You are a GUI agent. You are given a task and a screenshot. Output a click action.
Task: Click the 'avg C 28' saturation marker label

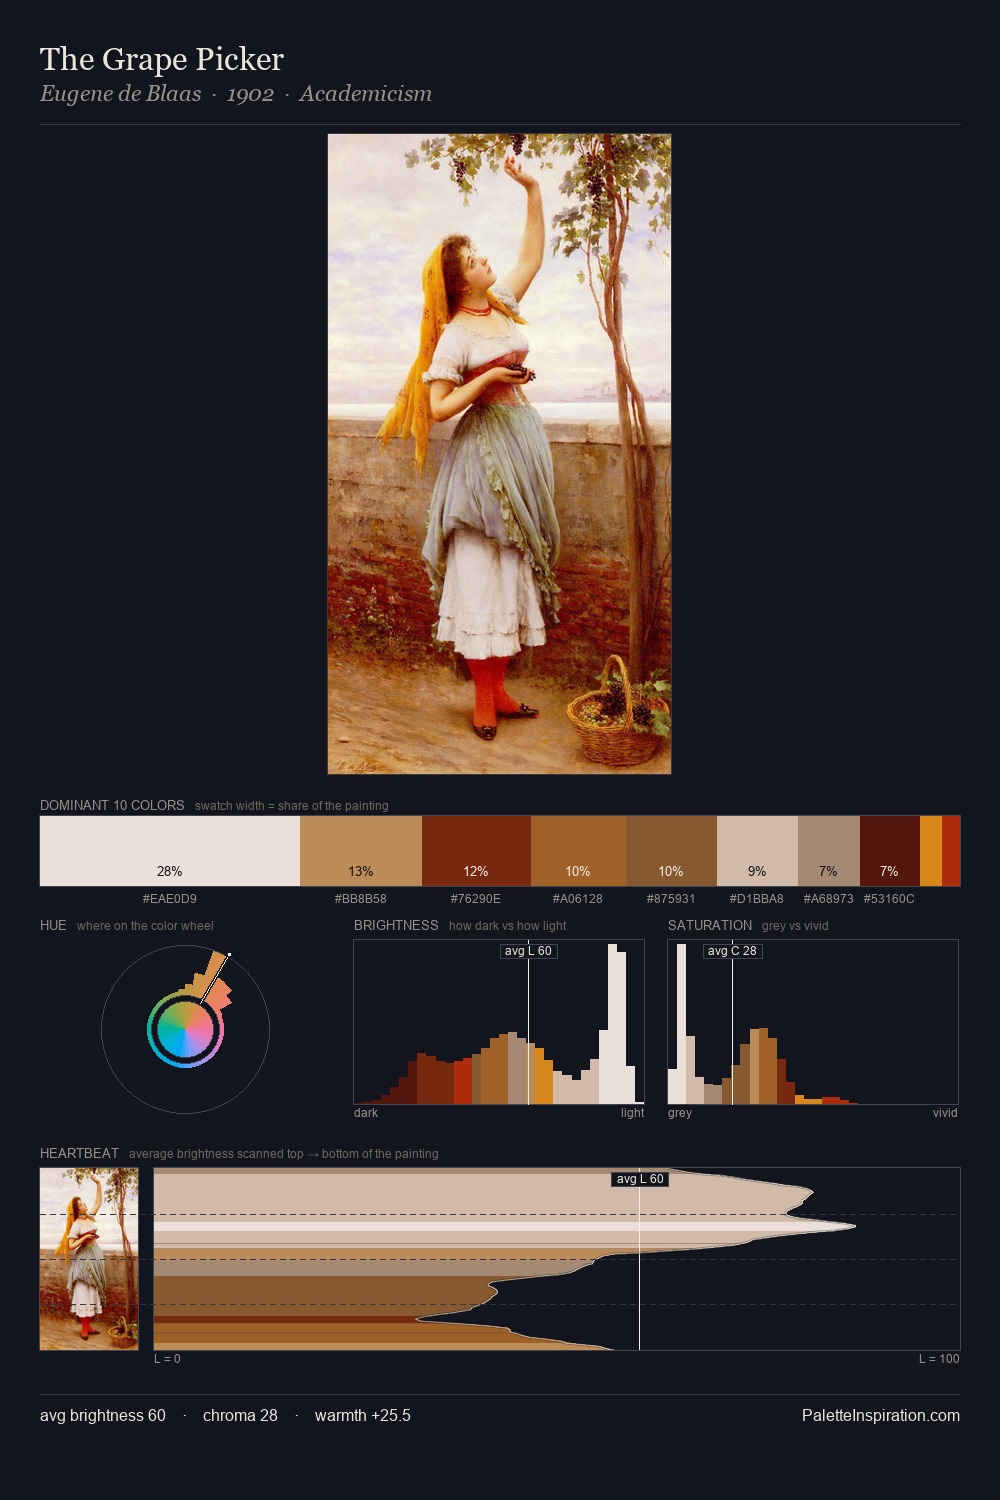(733, 951)
